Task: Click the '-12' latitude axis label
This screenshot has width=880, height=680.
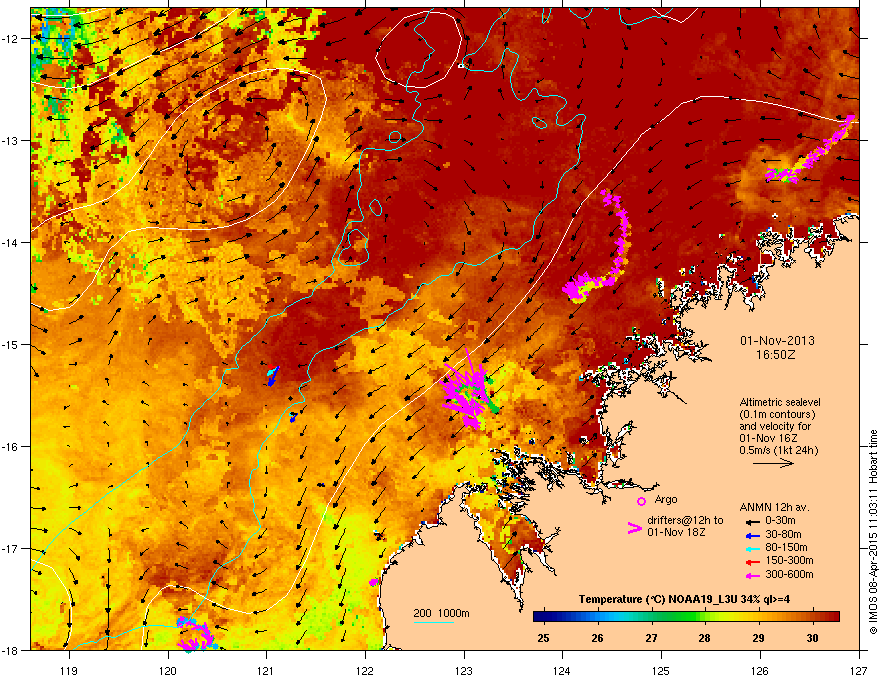Action: [10, 39]
